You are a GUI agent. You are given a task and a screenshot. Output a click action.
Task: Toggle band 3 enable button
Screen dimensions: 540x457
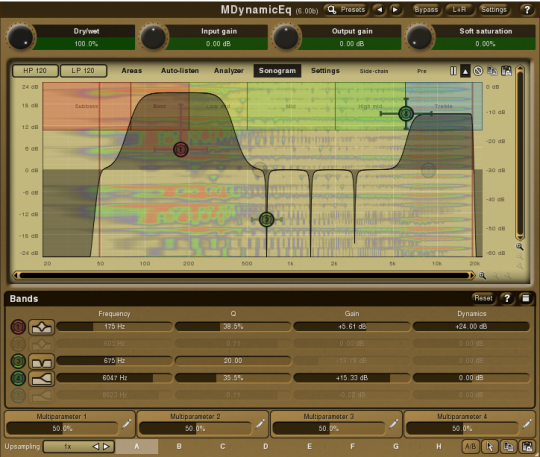pos(18,361)
